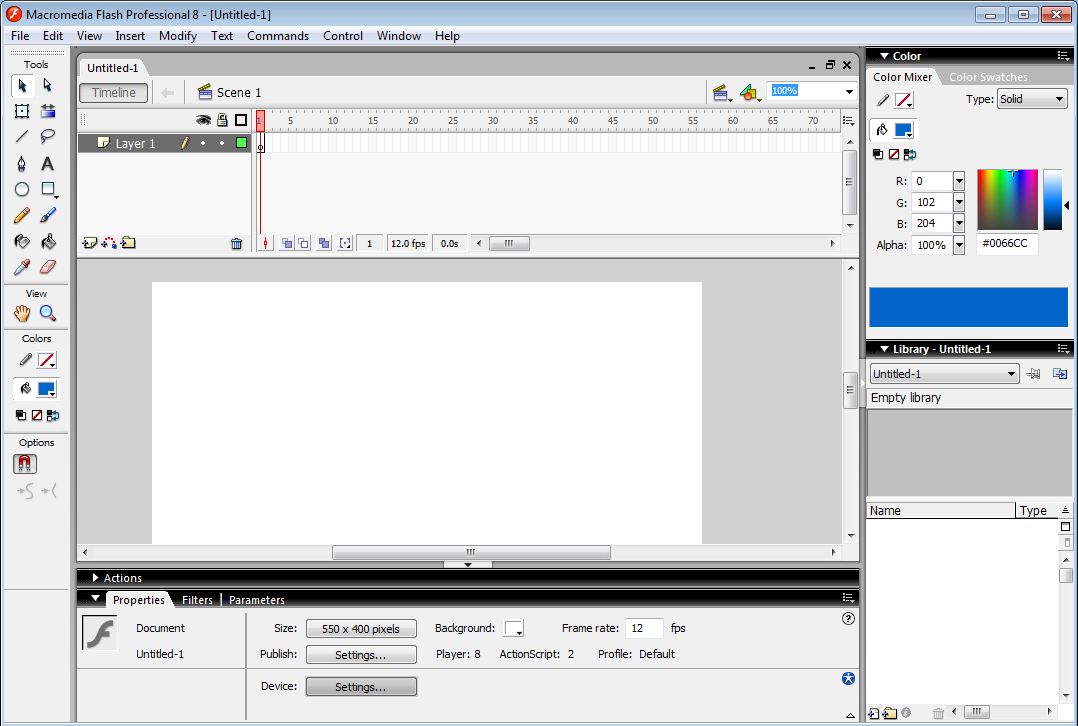Open the Commands menu

278,36
